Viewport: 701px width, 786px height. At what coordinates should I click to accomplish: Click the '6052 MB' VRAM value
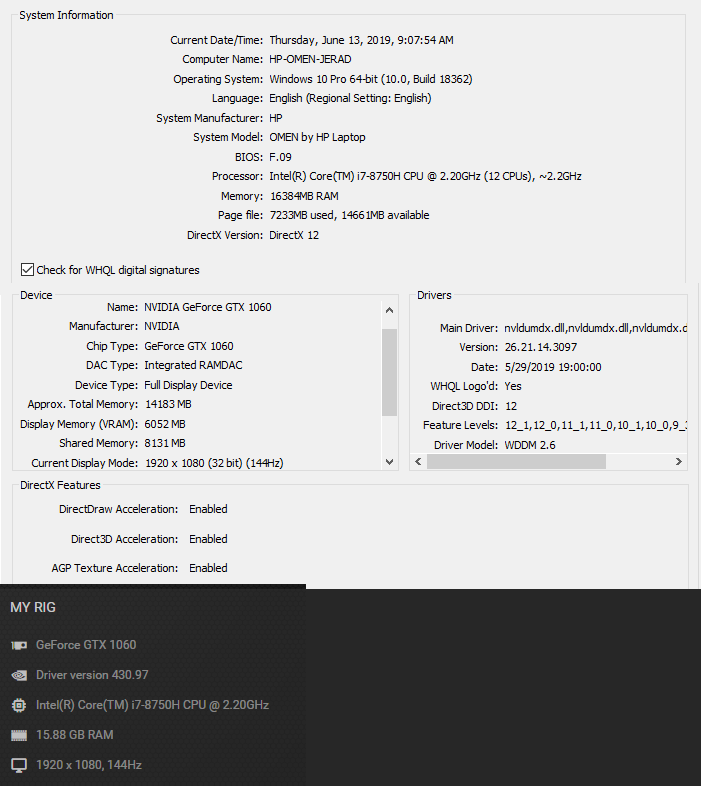coord(164,425)
